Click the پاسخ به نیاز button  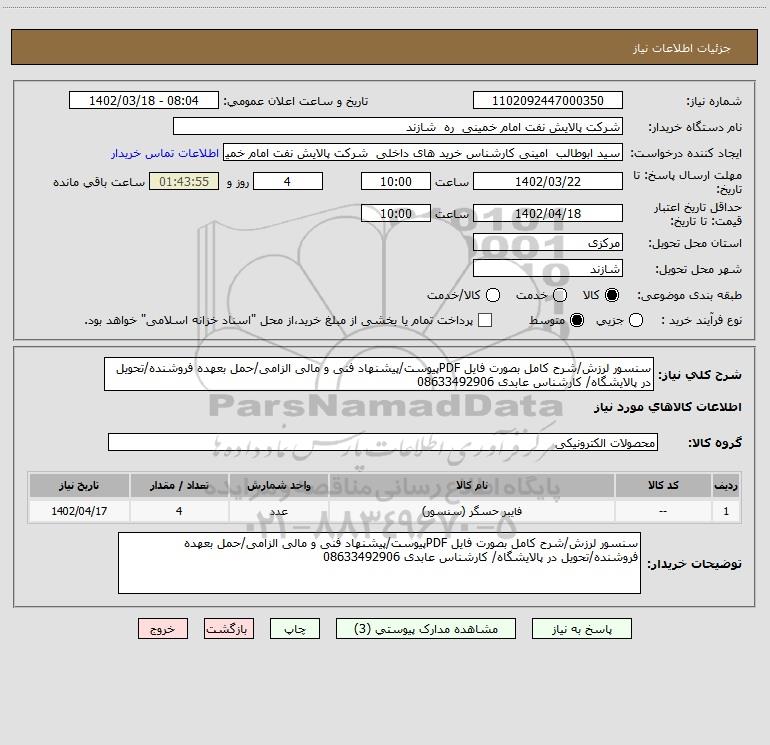click(581, 629)
